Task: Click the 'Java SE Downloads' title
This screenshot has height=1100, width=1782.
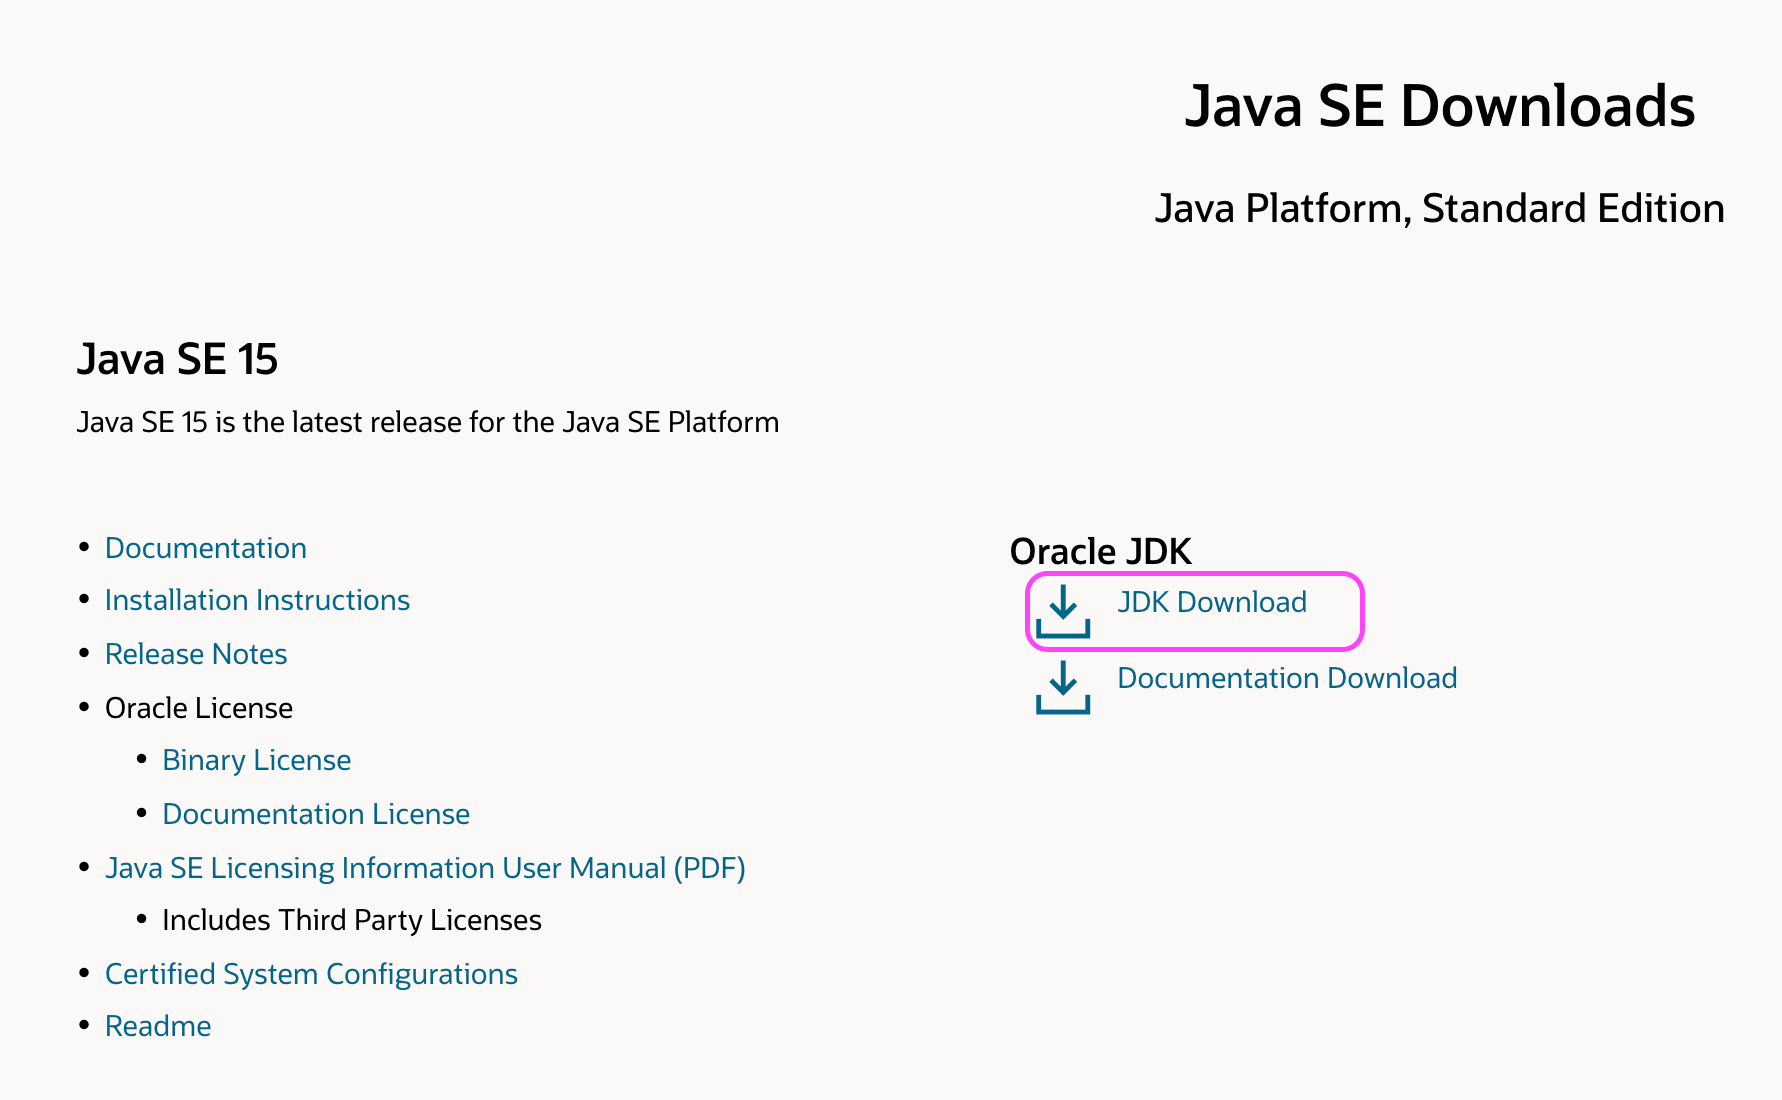Action: pos(1440,106)
